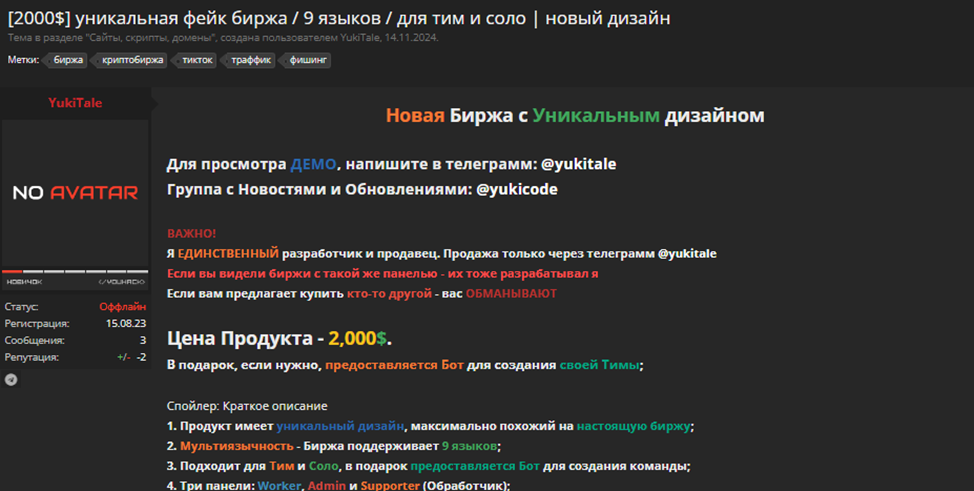Click the «+/-» reputation control
974x491 pixels.
tap(124, 357)
